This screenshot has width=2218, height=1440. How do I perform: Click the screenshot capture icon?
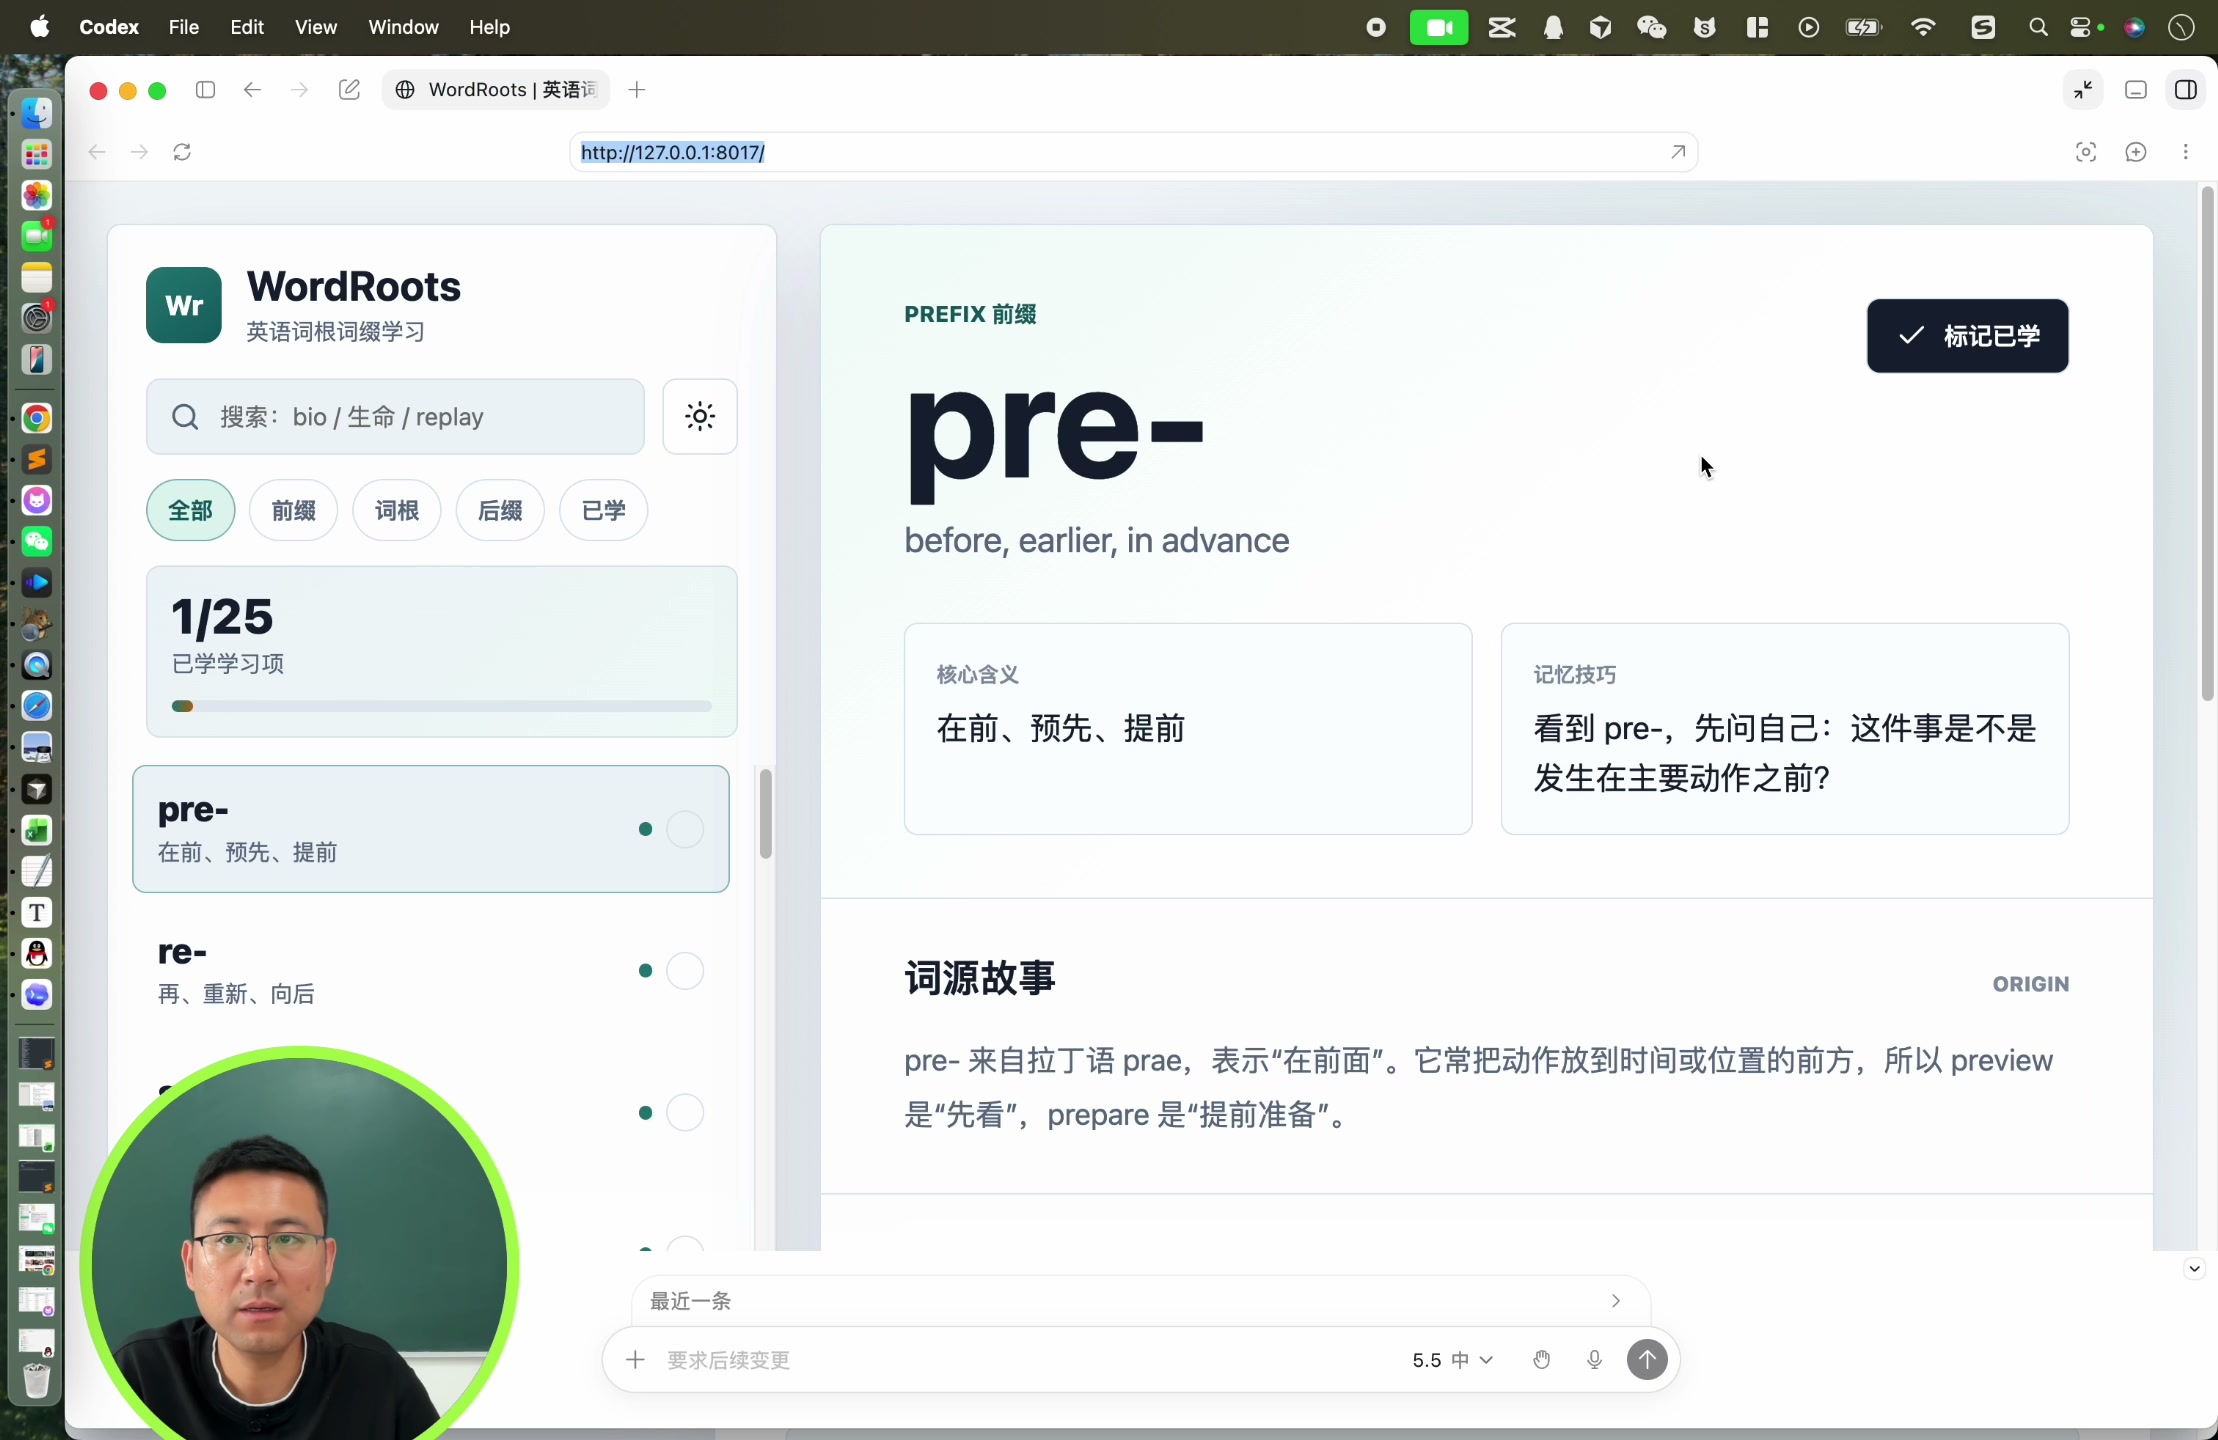click(x=2086, y=152)
